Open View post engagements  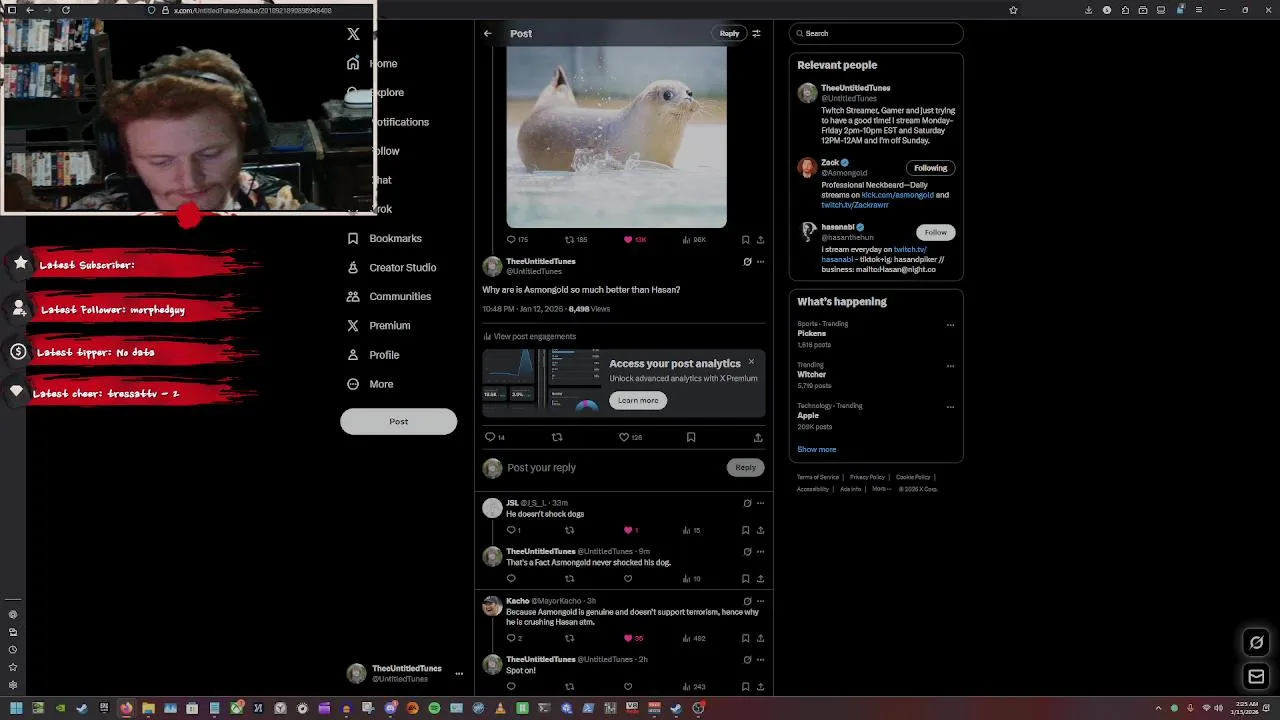pos(529,336)
